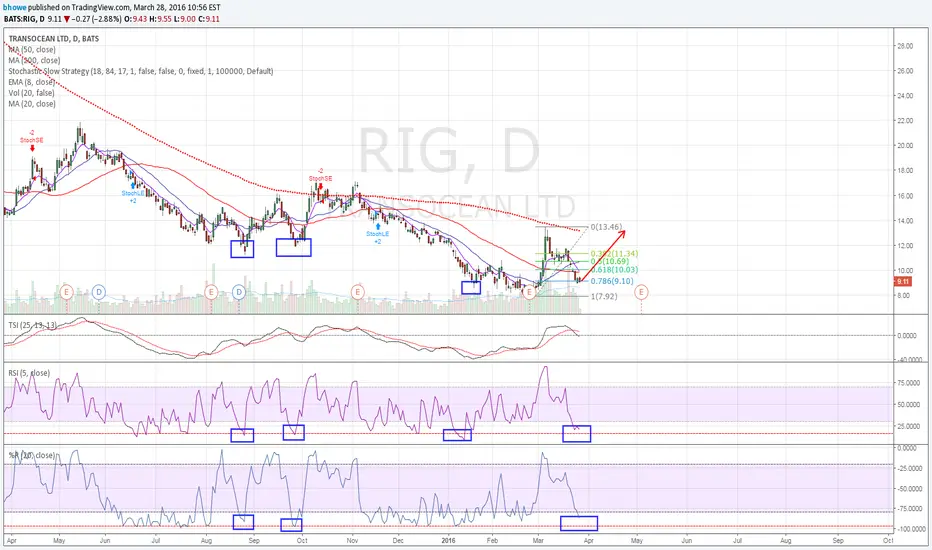932x550 pixels.
Task: Select the E earnings marker dated late February 2016
Action: pyautogui.click(x=529, y=292)
